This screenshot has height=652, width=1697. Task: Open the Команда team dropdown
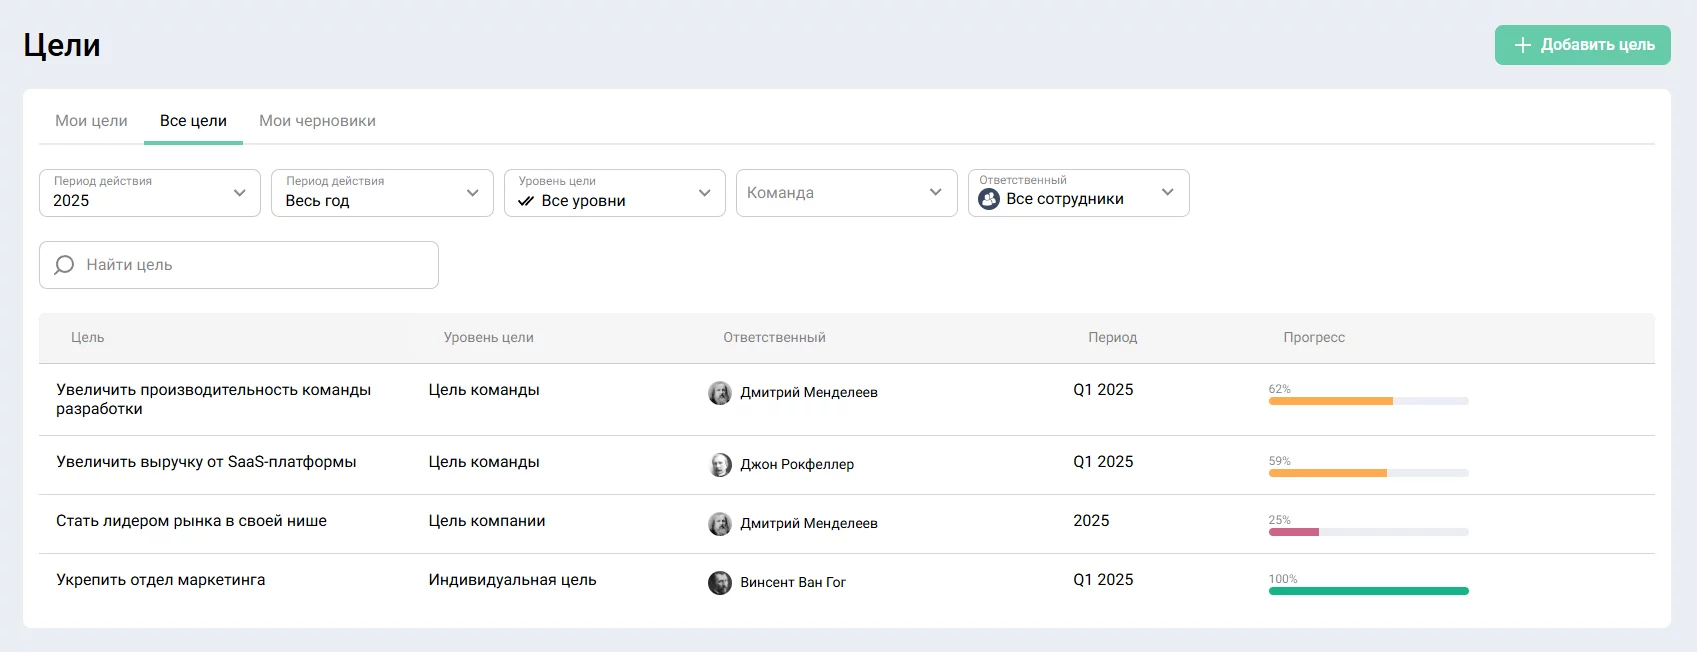tap(846, 193)
